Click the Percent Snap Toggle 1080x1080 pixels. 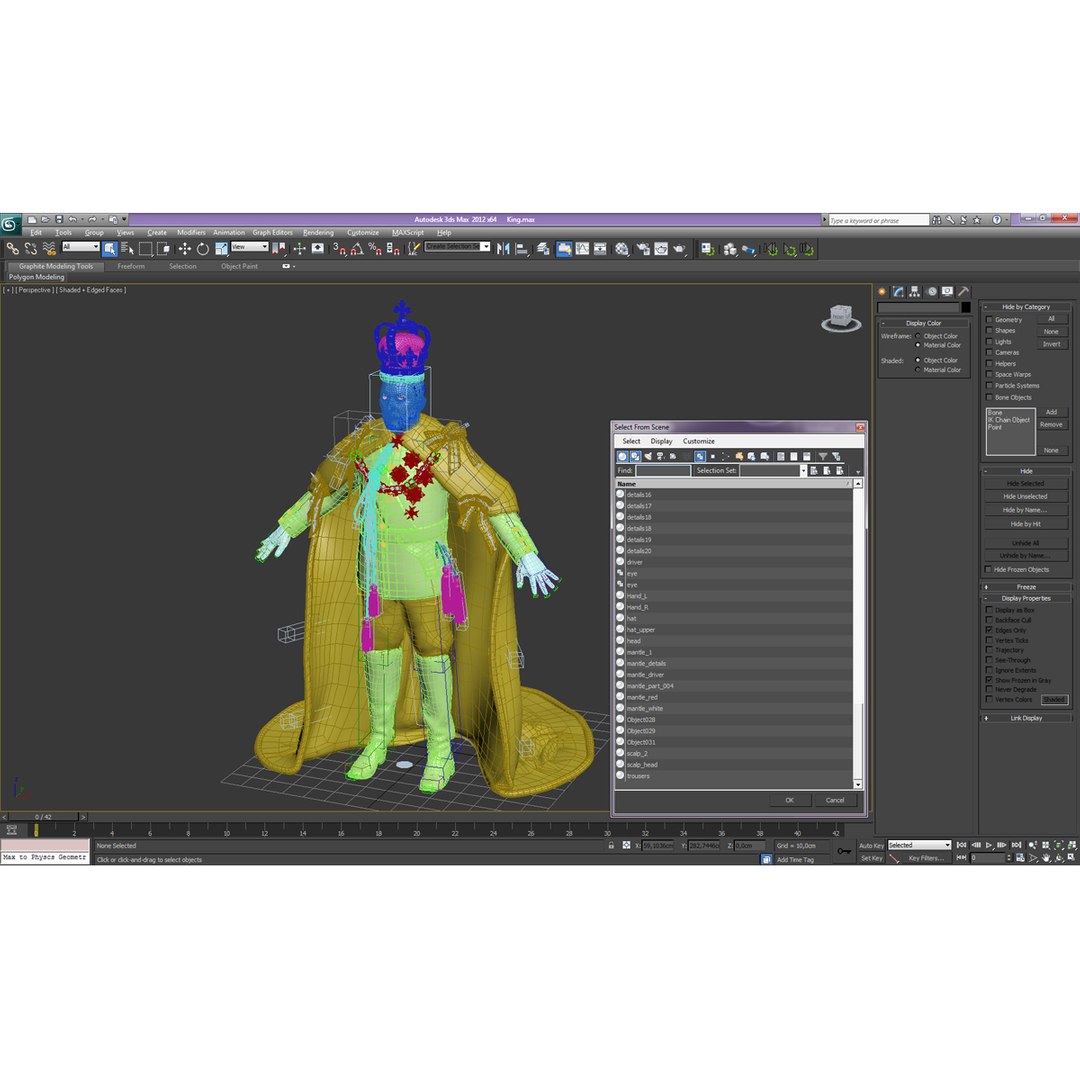375,249
